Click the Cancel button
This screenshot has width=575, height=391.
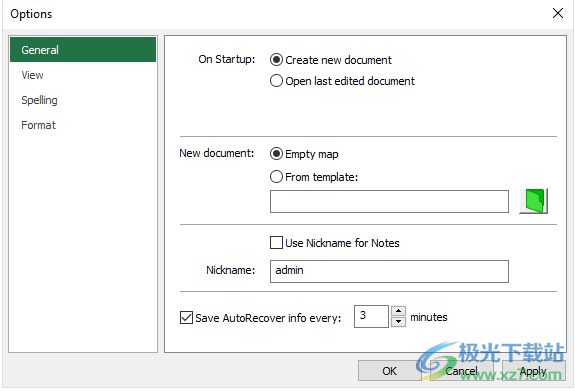(x=461, y=371)
